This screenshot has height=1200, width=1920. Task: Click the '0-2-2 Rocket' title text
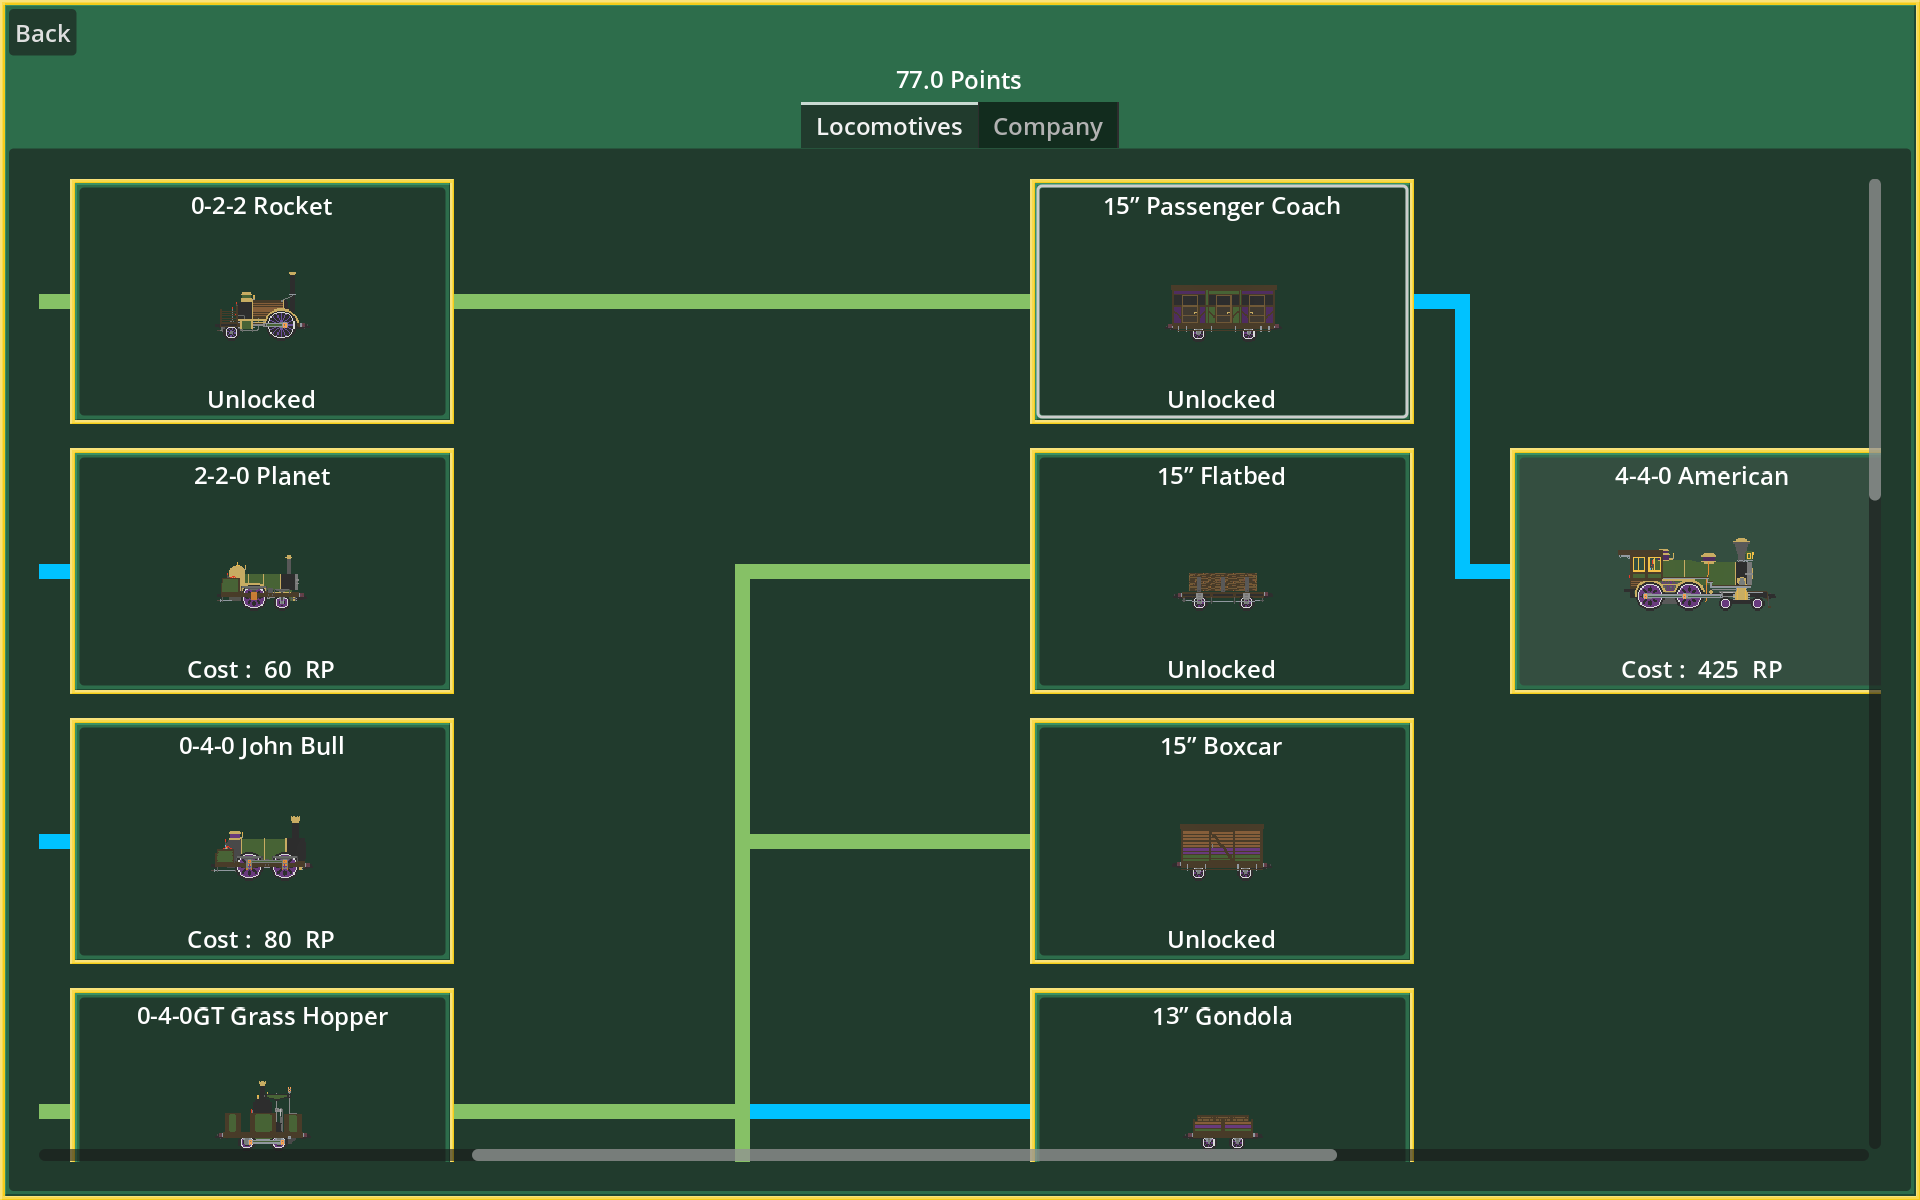(x=262, y=206)
